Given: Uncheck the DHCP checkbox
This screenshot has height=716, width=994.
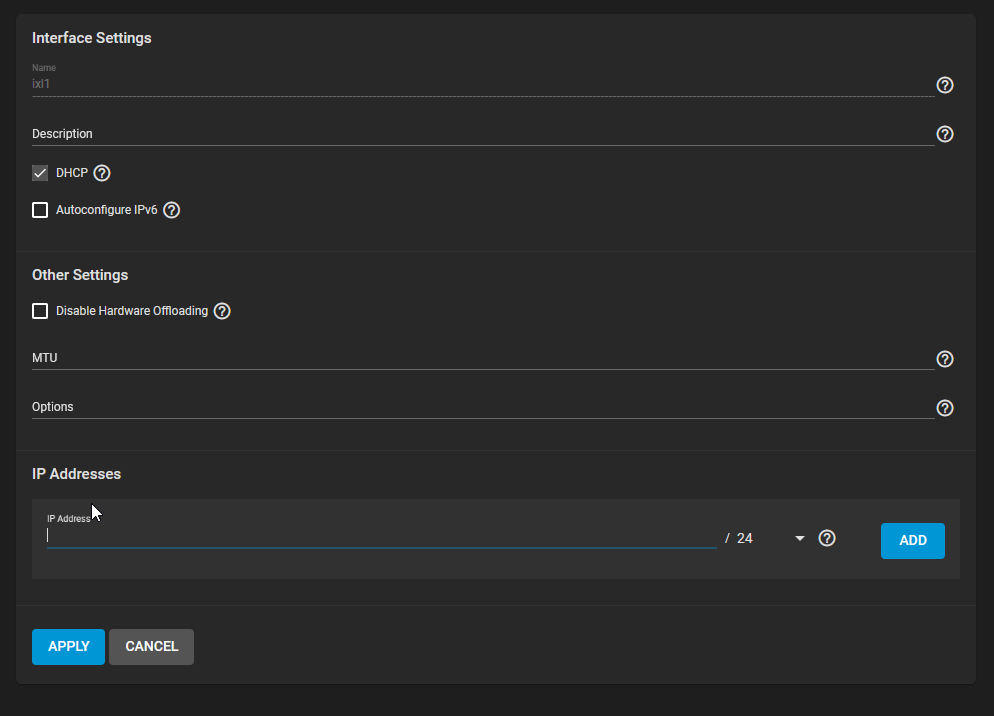Looking at the screenshot, I should 39,172.
